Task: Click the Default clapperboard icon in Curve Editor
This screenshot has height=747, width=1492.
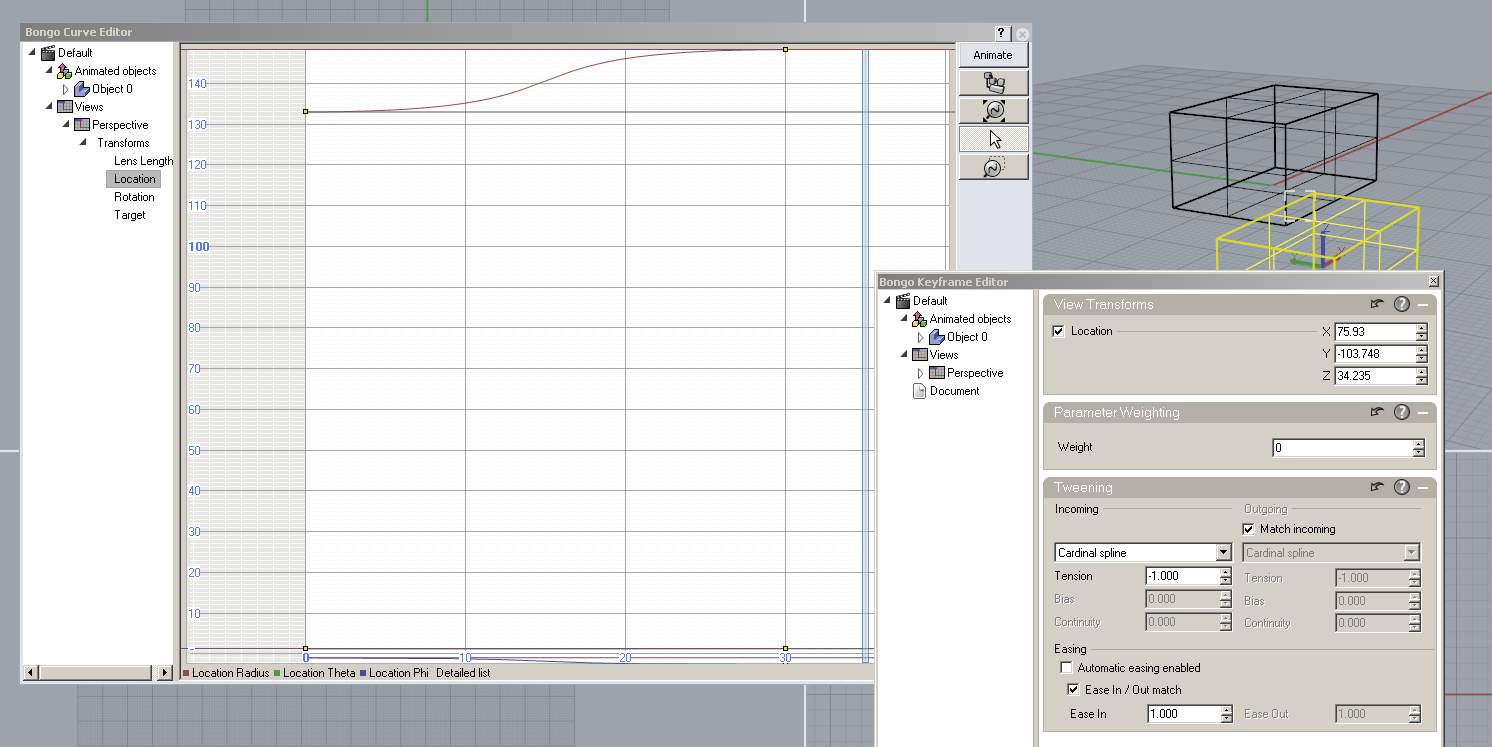Action: point(48,53)
